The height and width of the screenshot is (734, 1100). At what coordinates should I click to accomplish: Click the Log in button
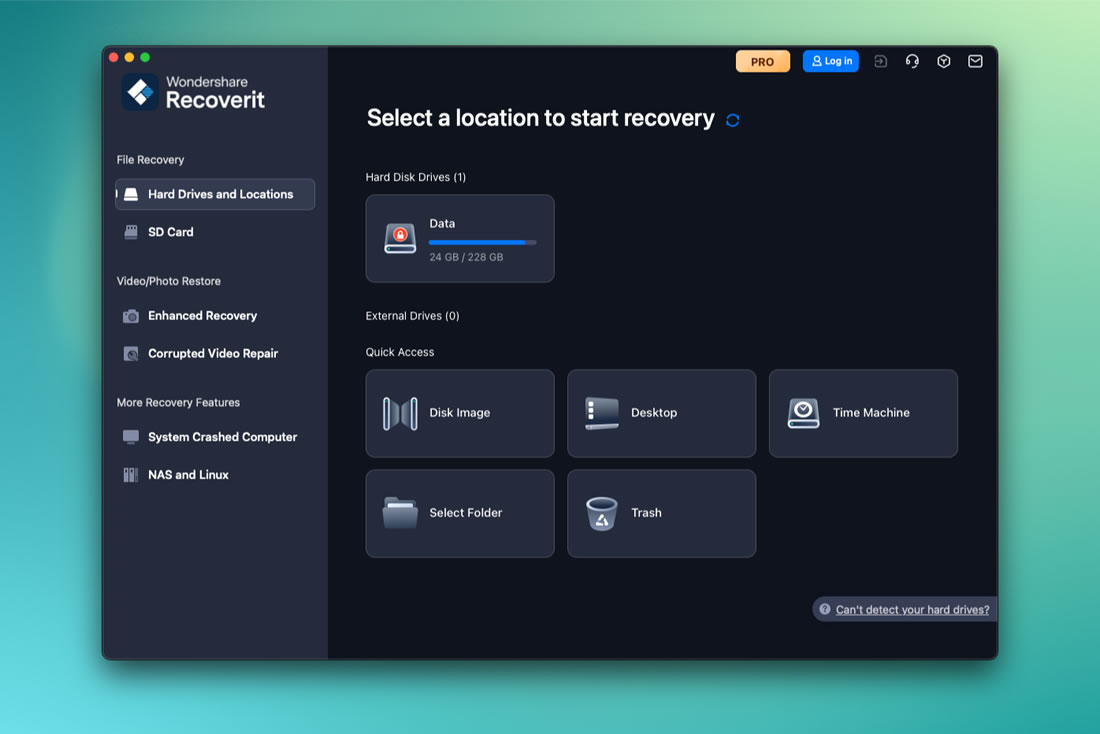click(831, 62)
